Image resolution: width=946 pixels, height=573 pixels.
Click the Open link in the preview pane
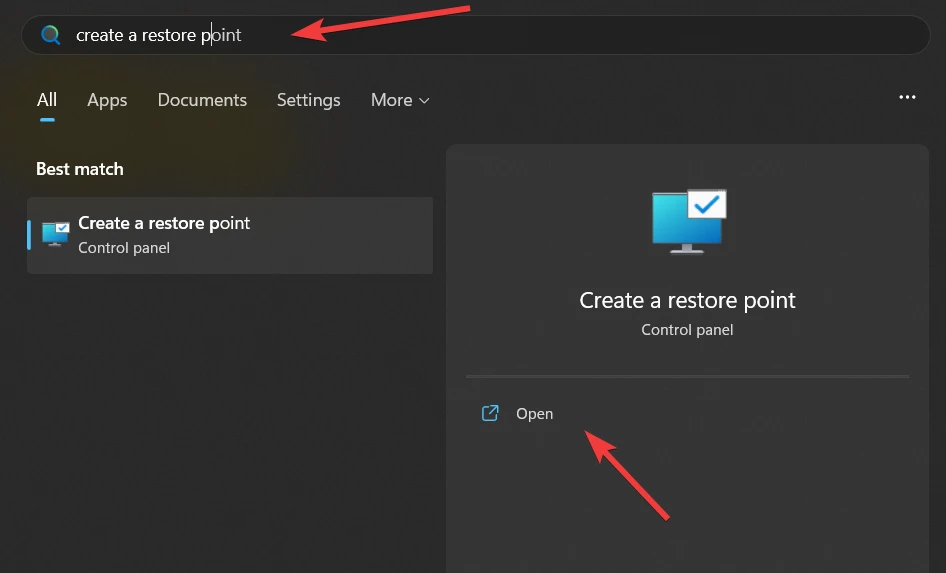(x=535, y=414)
